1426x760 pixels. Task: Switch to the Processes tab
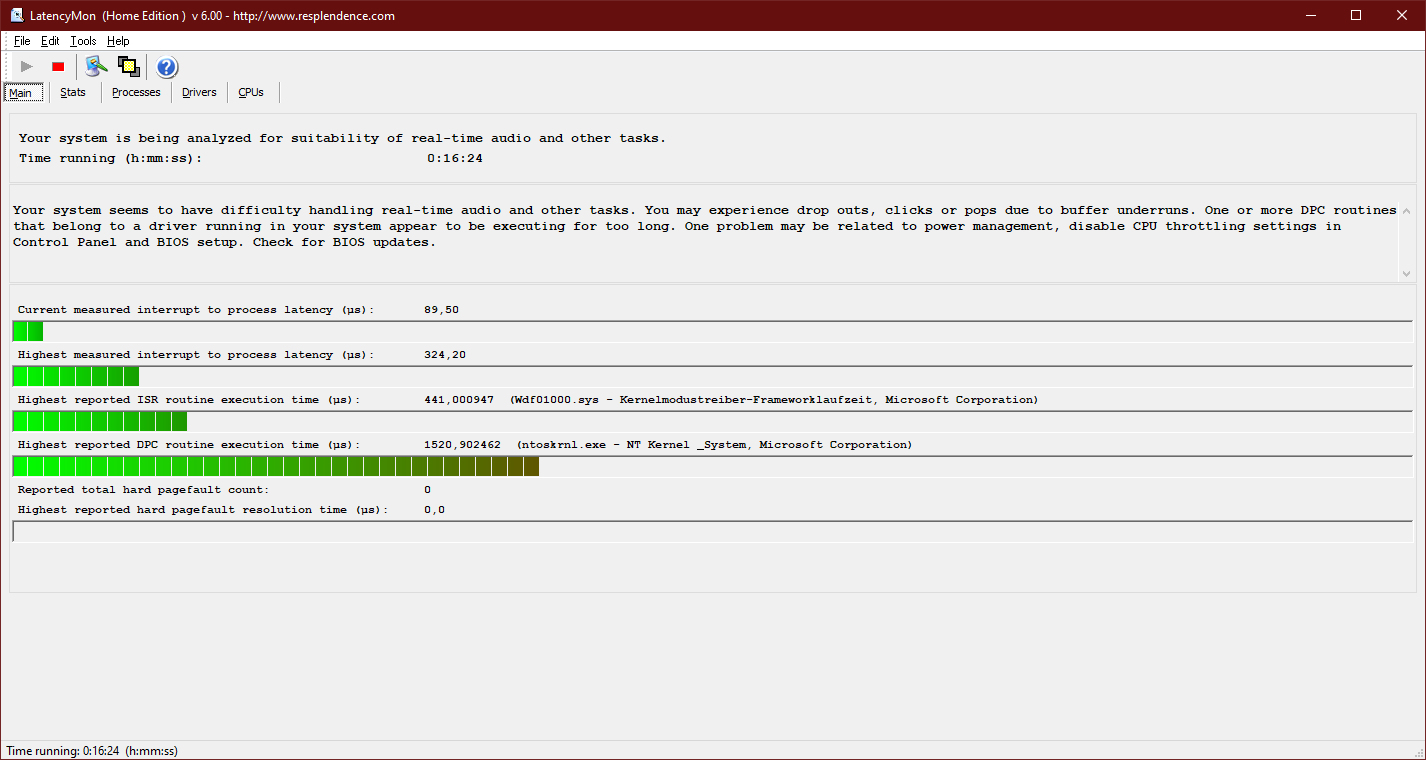coord(136,92)
